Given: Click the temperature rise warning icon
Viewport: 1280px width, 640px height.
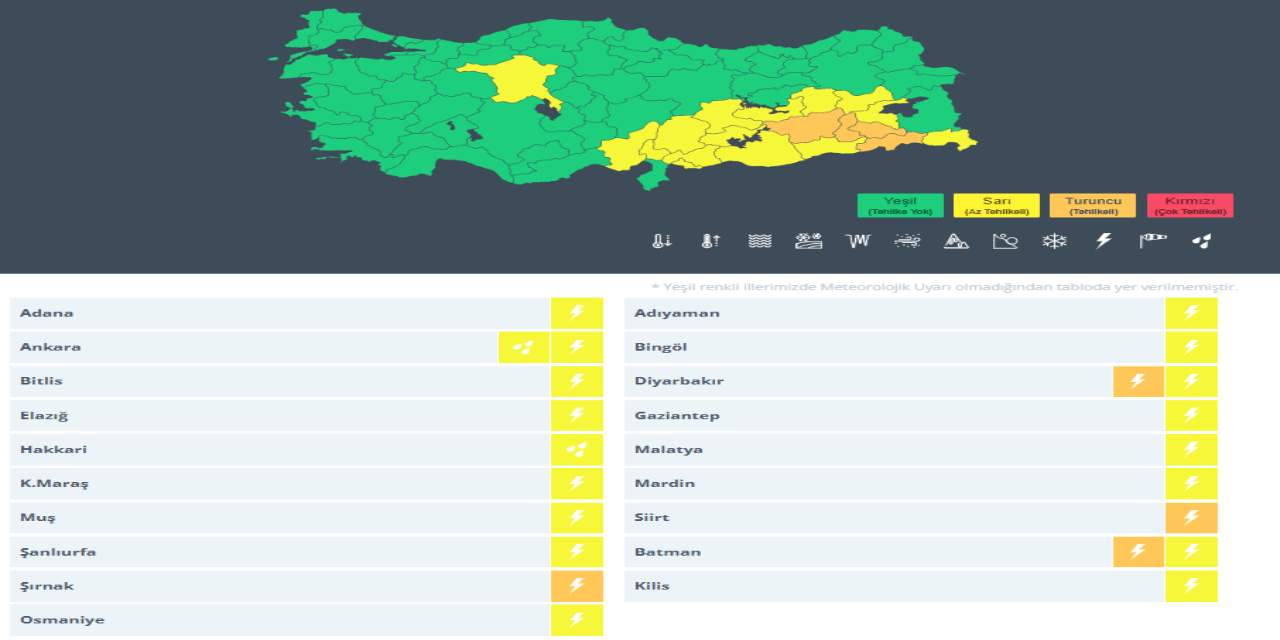Looking at the screenshot, I should click(x=710, y=241).
